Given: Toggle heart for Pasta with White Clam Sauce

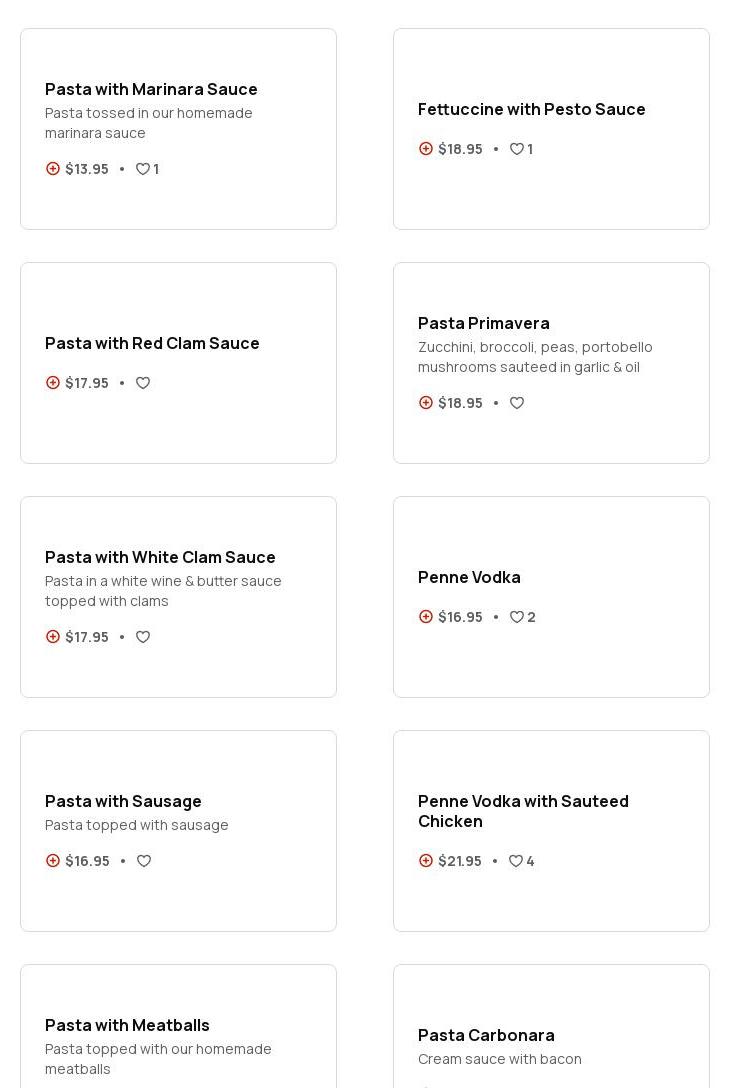Looking at the screenshot, I should 143,637.
